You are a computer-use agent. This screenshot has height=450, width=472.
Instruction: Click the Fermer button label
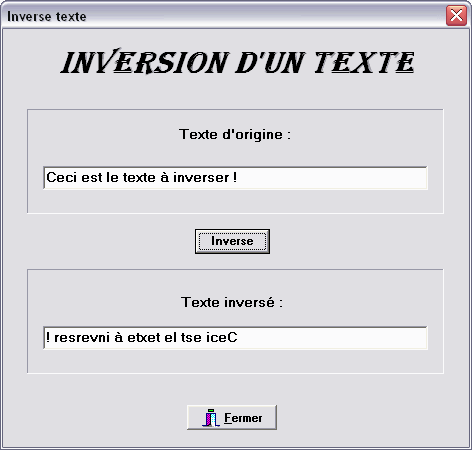coord(243,418)
